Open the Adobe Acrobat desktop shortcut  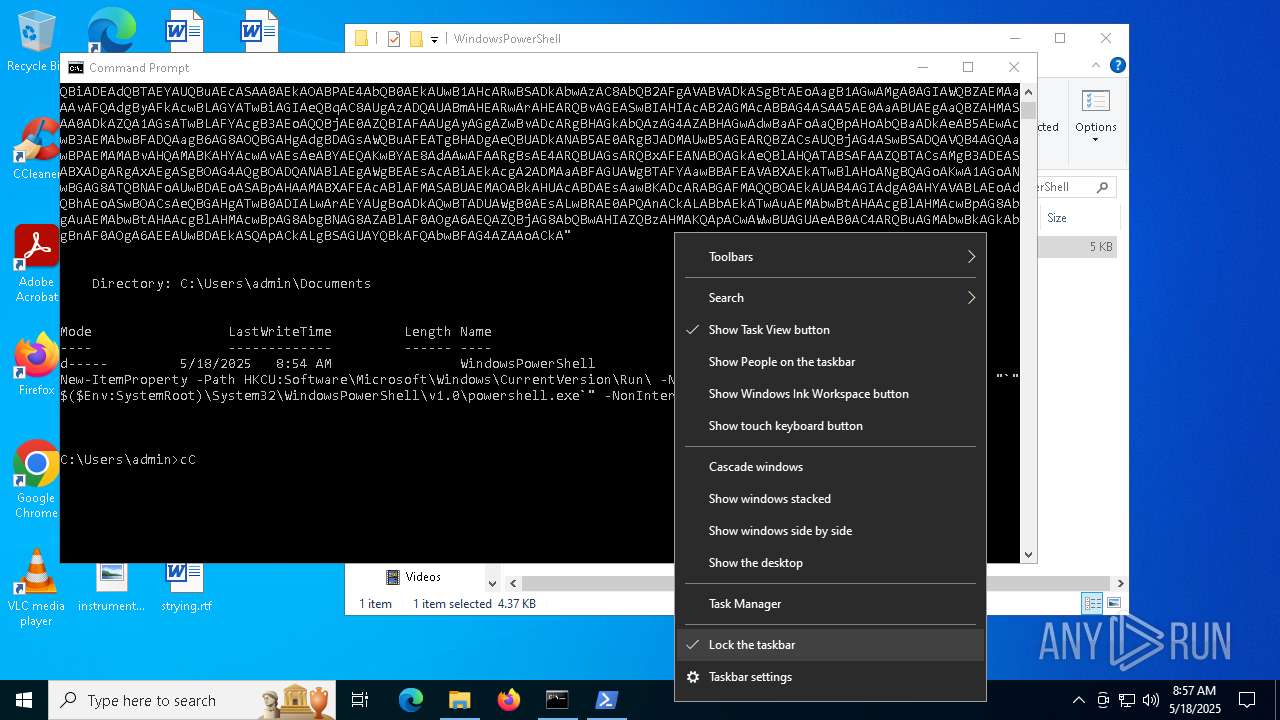click(36, 263)
